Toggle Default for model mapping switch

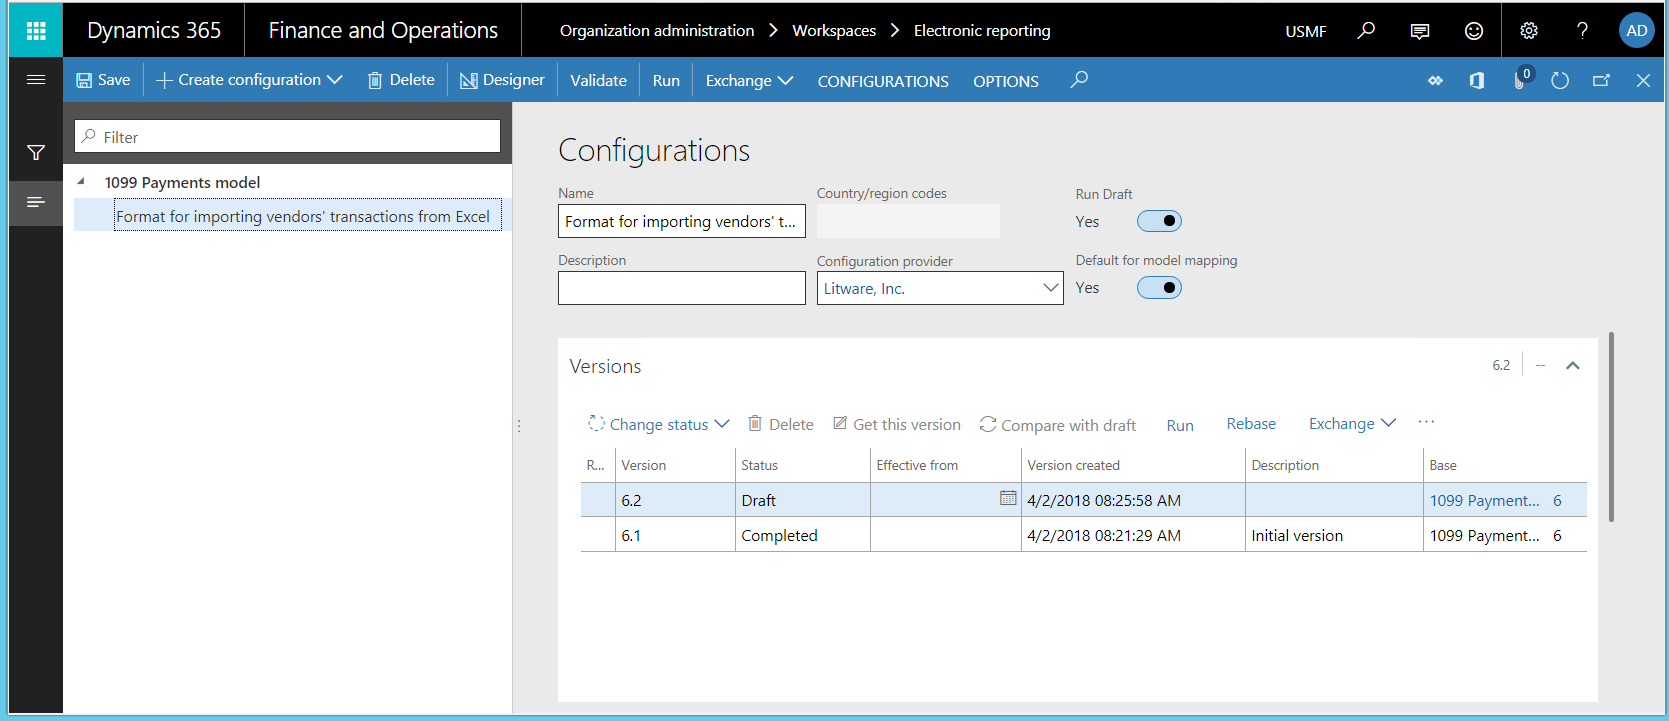(1159, 288)
